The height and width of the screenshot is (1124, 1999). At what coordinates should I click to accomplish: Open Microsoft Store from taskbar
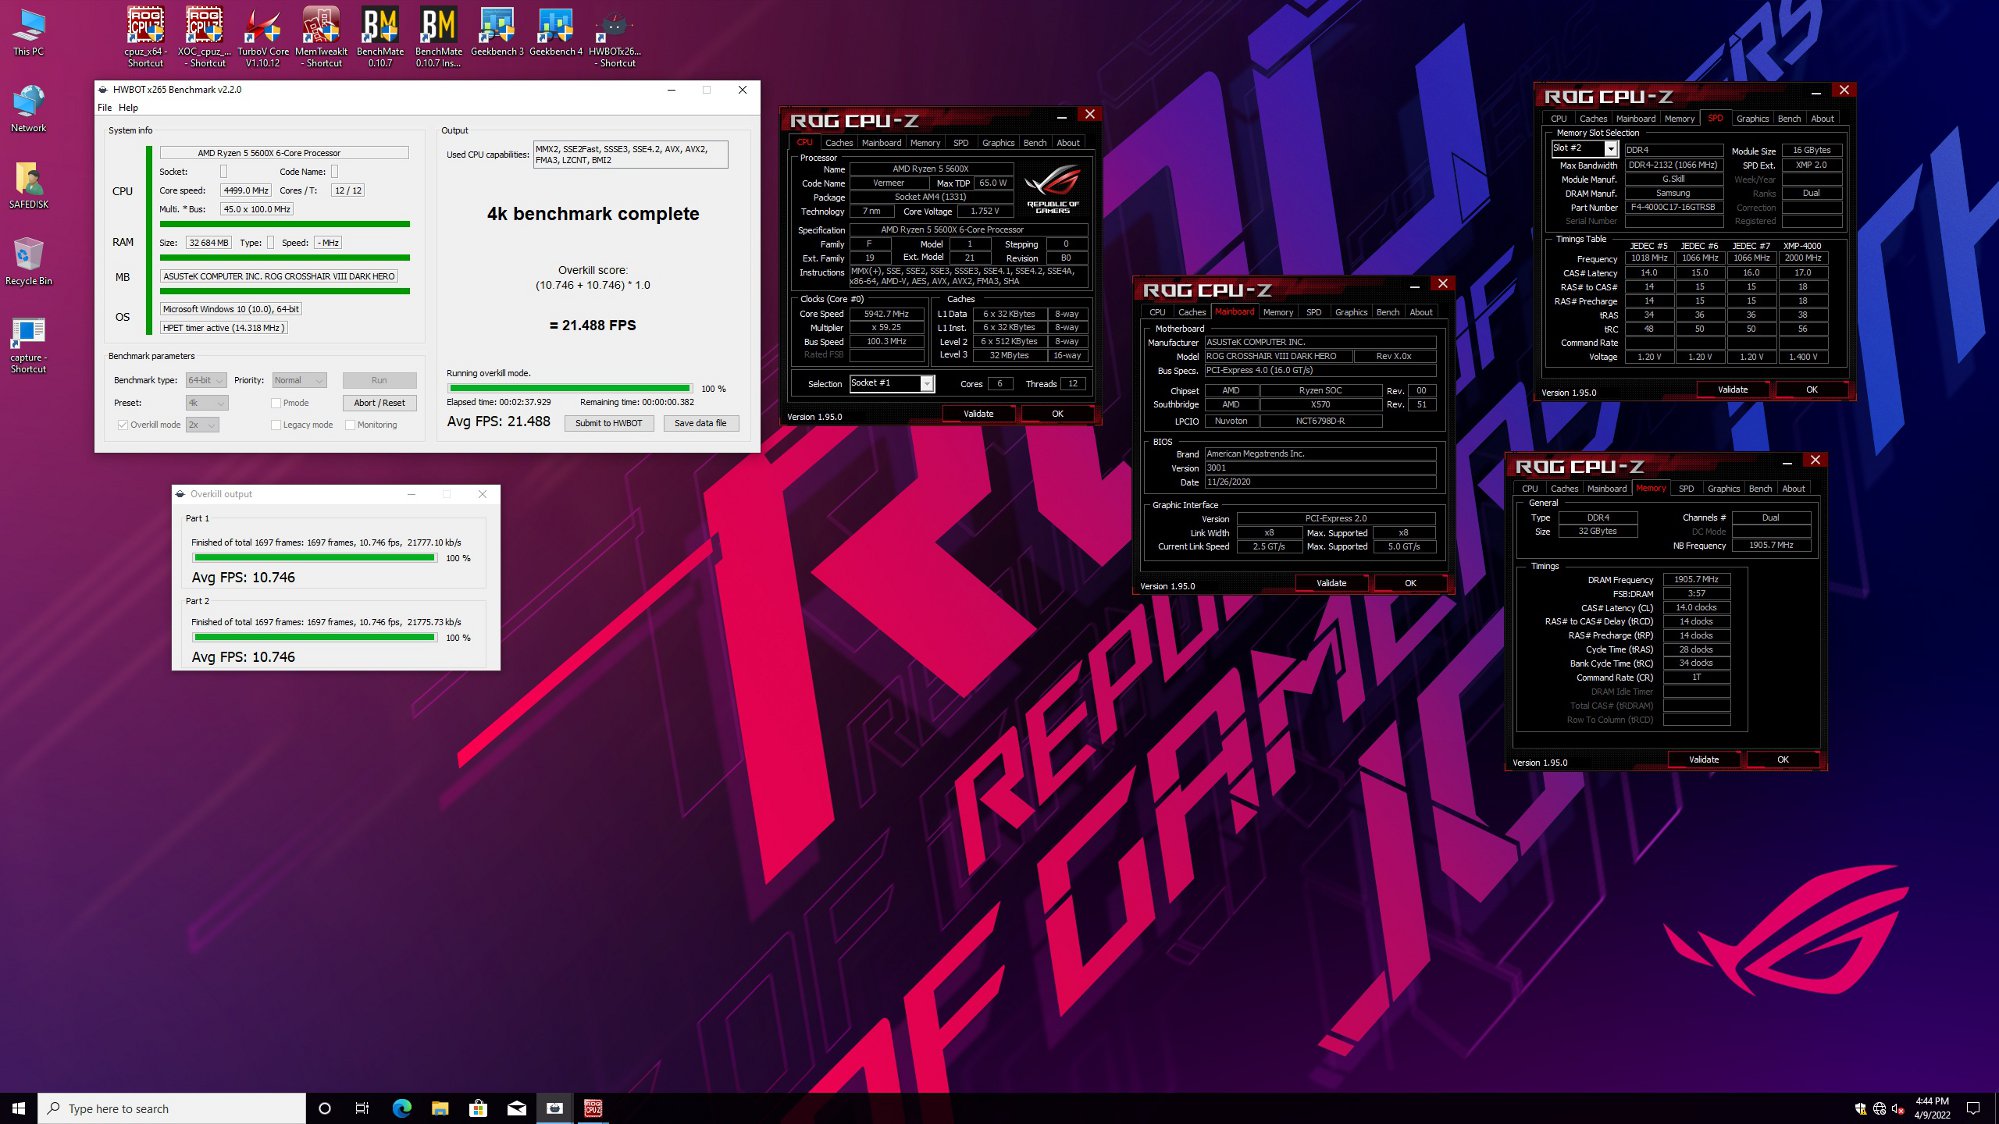[478, 1108]
